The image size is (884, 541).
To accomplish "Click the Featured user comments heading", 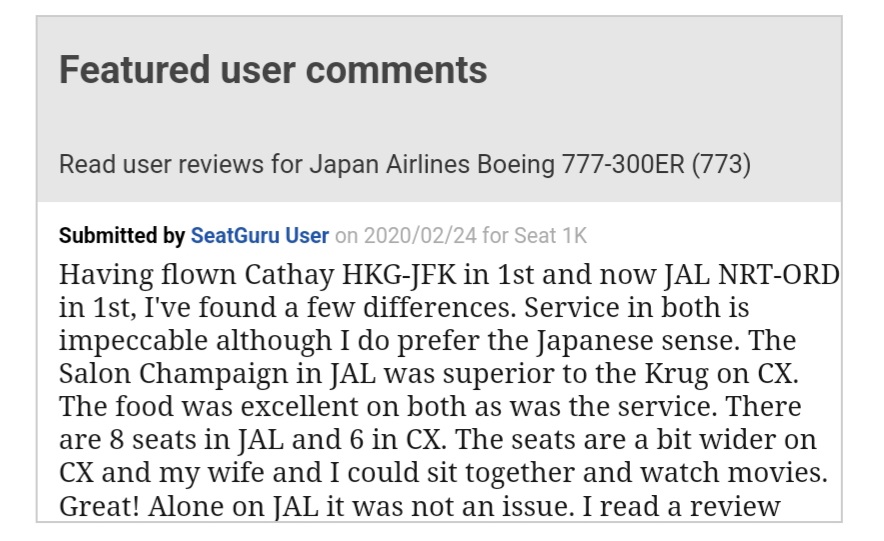I will pyautogui.click(x=273, y=70).
